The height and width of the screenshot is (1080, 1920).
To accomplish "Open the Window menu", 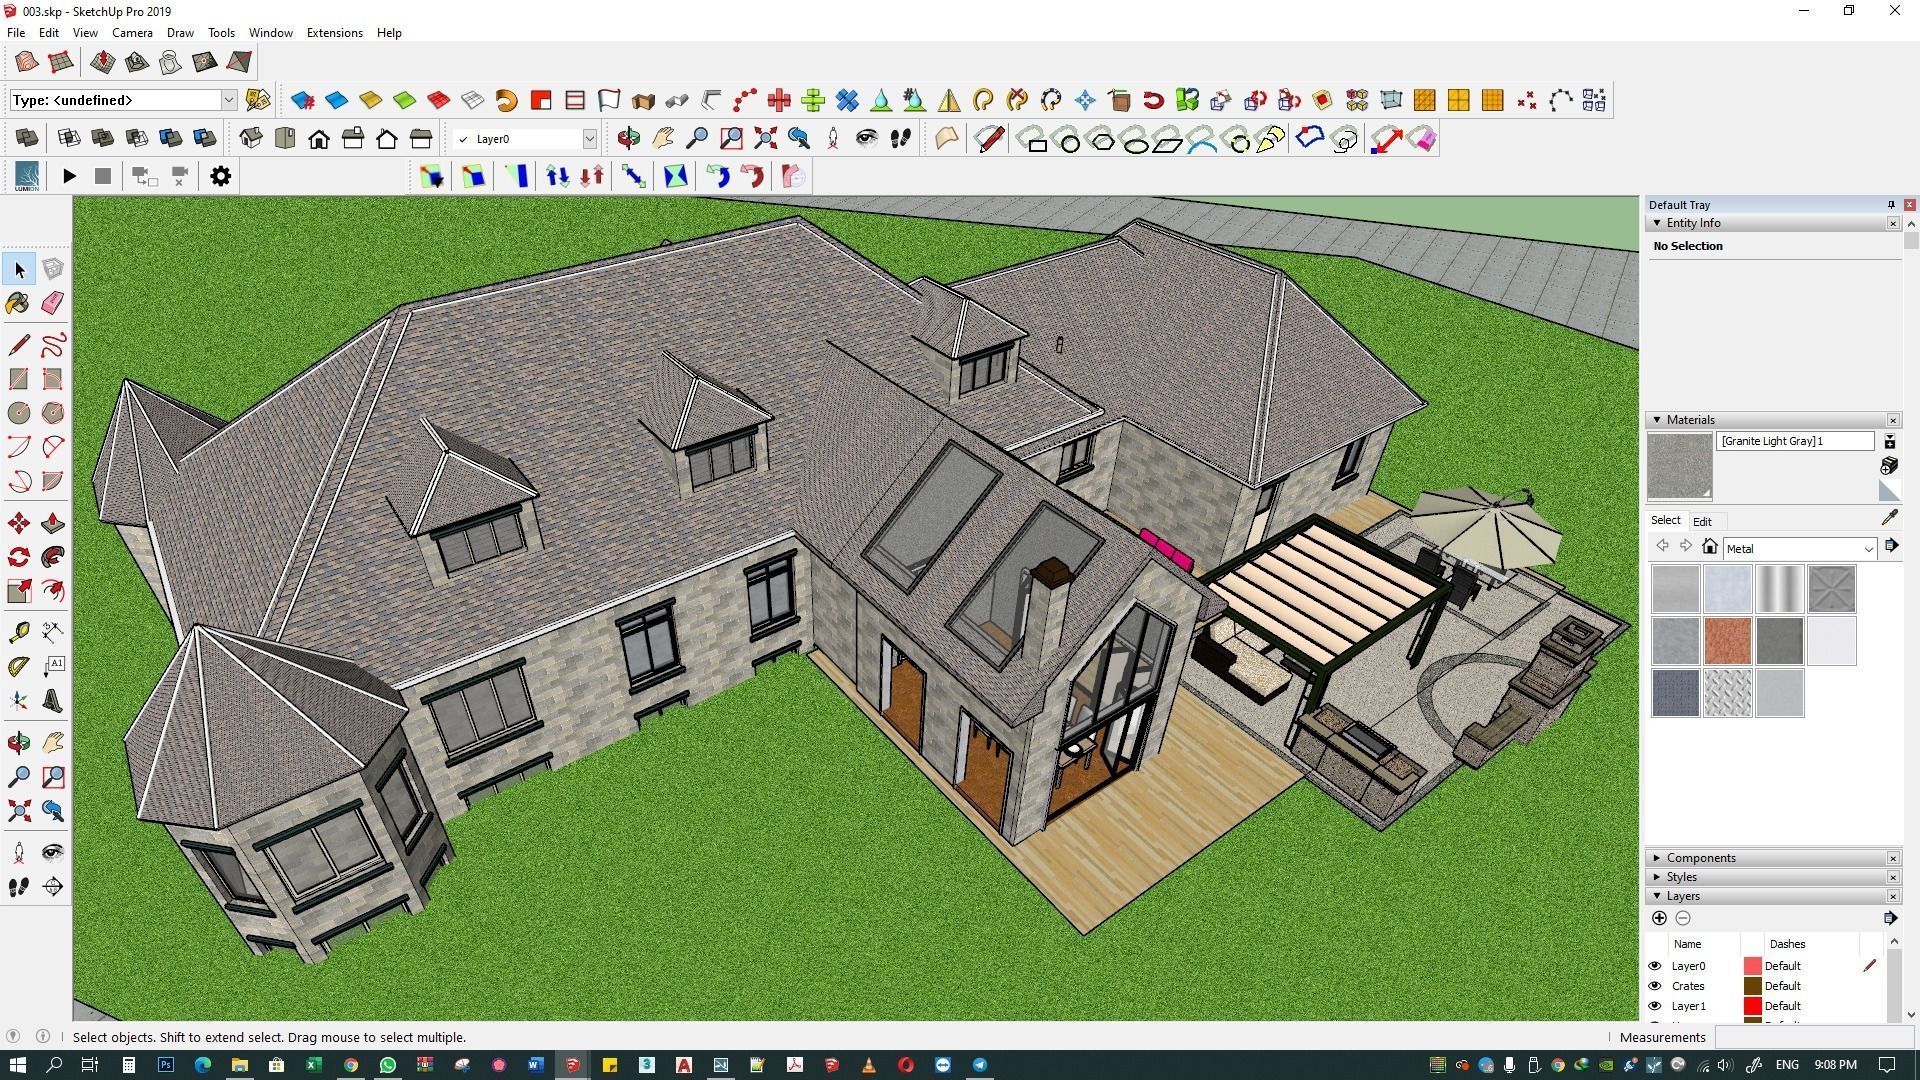I will pyautogui.click(x=270, y=32).
